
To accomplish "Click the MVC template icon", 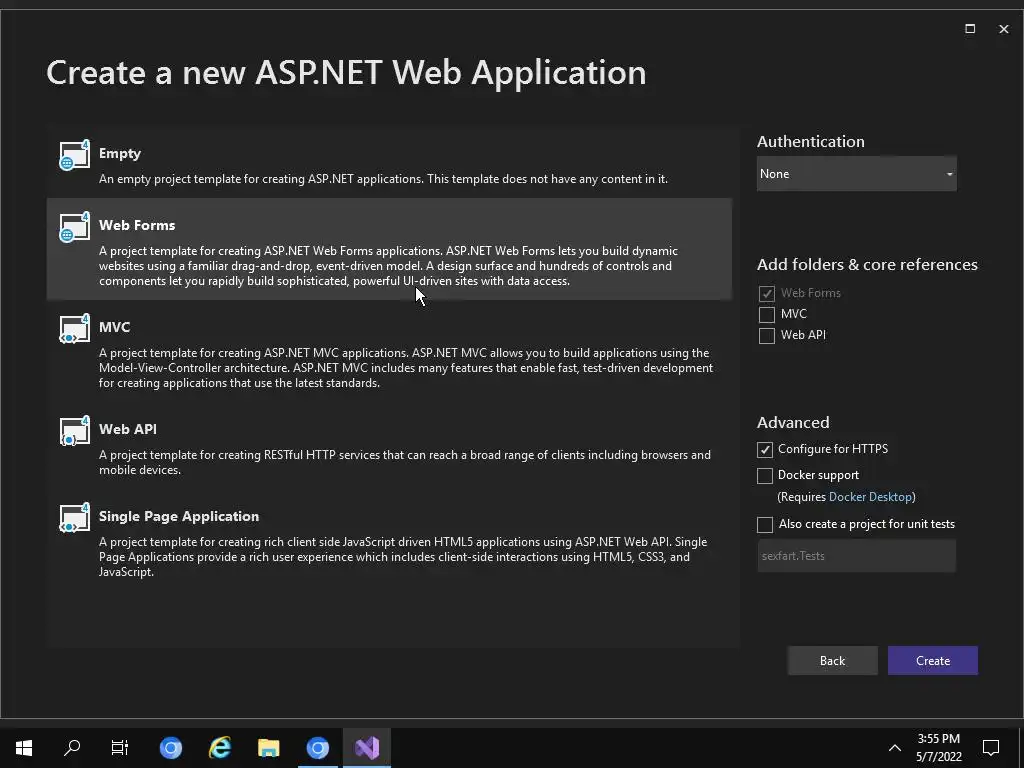I will [74, 329].
